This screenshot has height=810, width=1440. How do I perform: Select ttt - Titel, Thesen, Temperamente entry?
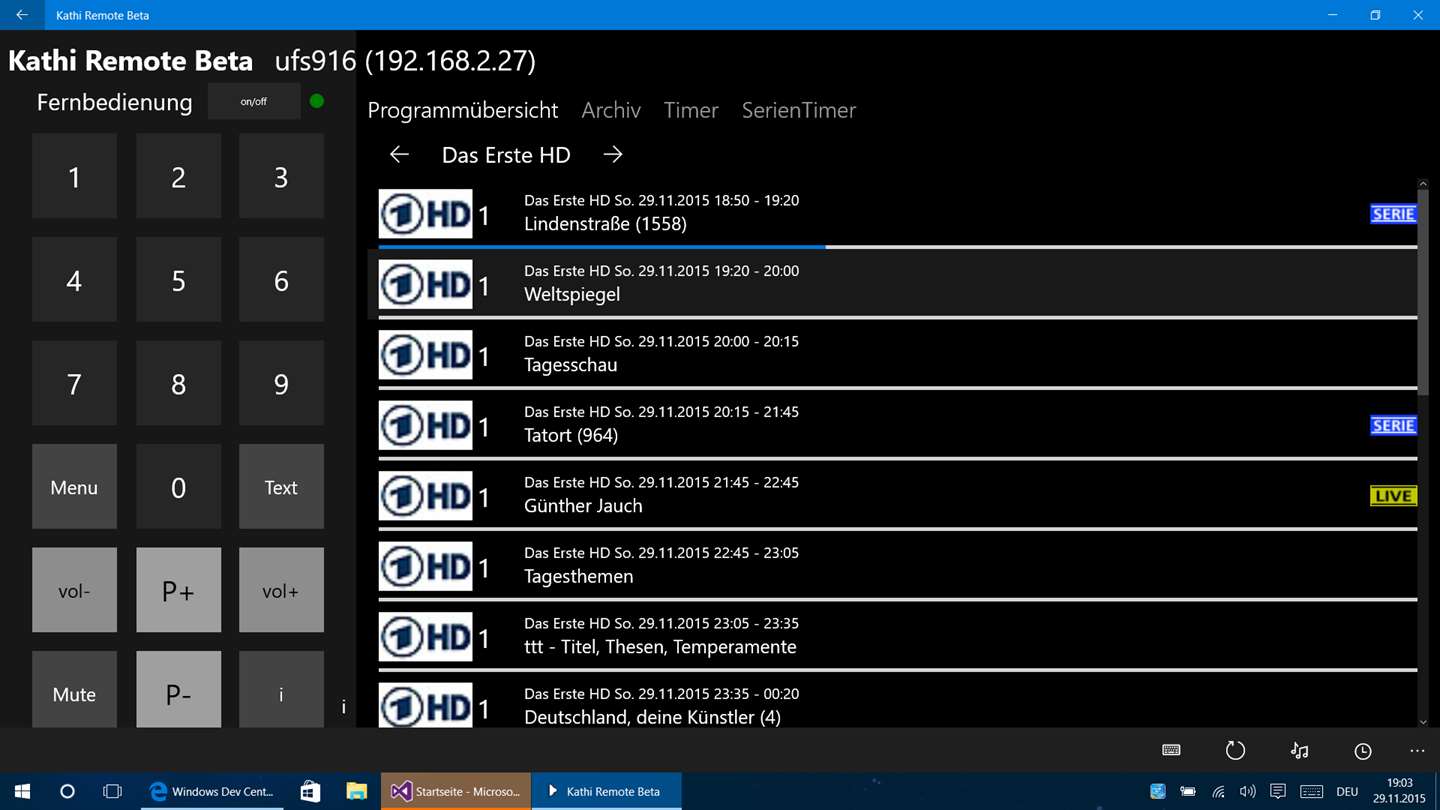[x=893, y=637]
